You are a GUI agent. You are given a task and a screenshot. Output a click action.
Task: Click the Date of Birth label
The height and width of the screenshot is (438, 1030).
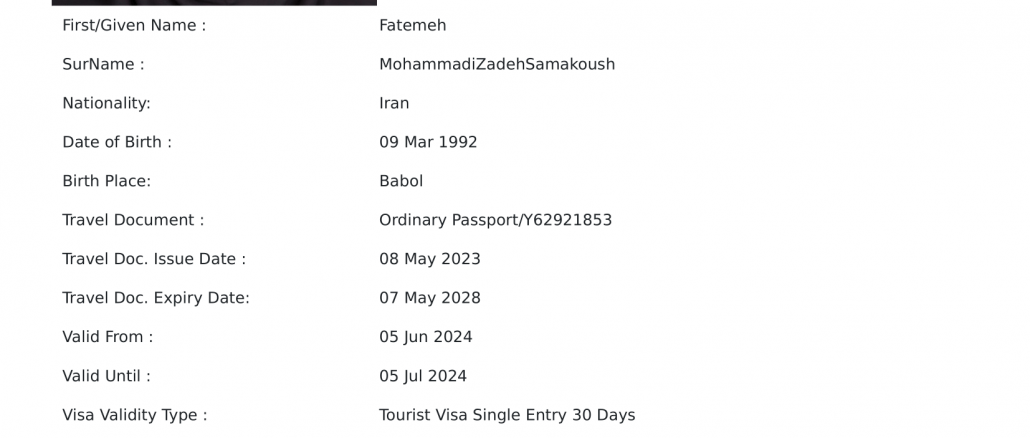(x=117, y=142)
